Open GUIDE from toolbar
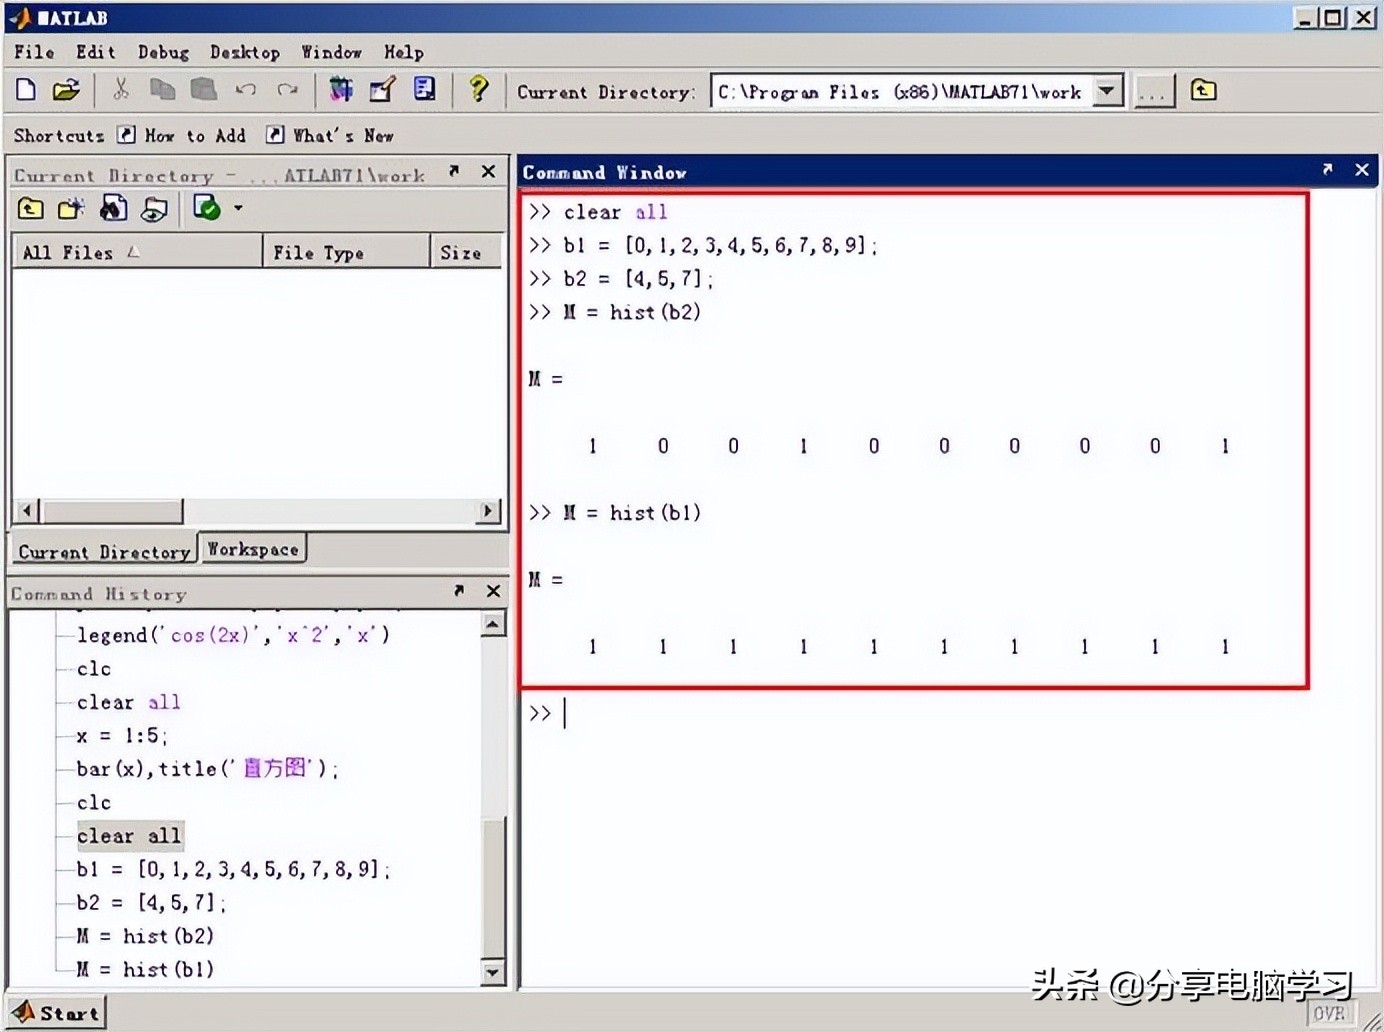The height and width of the screenshot is (1032, 1384). 383,90
